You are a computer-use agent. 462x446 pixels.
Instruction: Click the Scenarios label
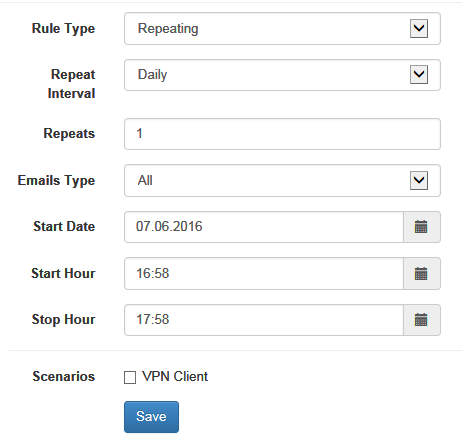(64, 376)
